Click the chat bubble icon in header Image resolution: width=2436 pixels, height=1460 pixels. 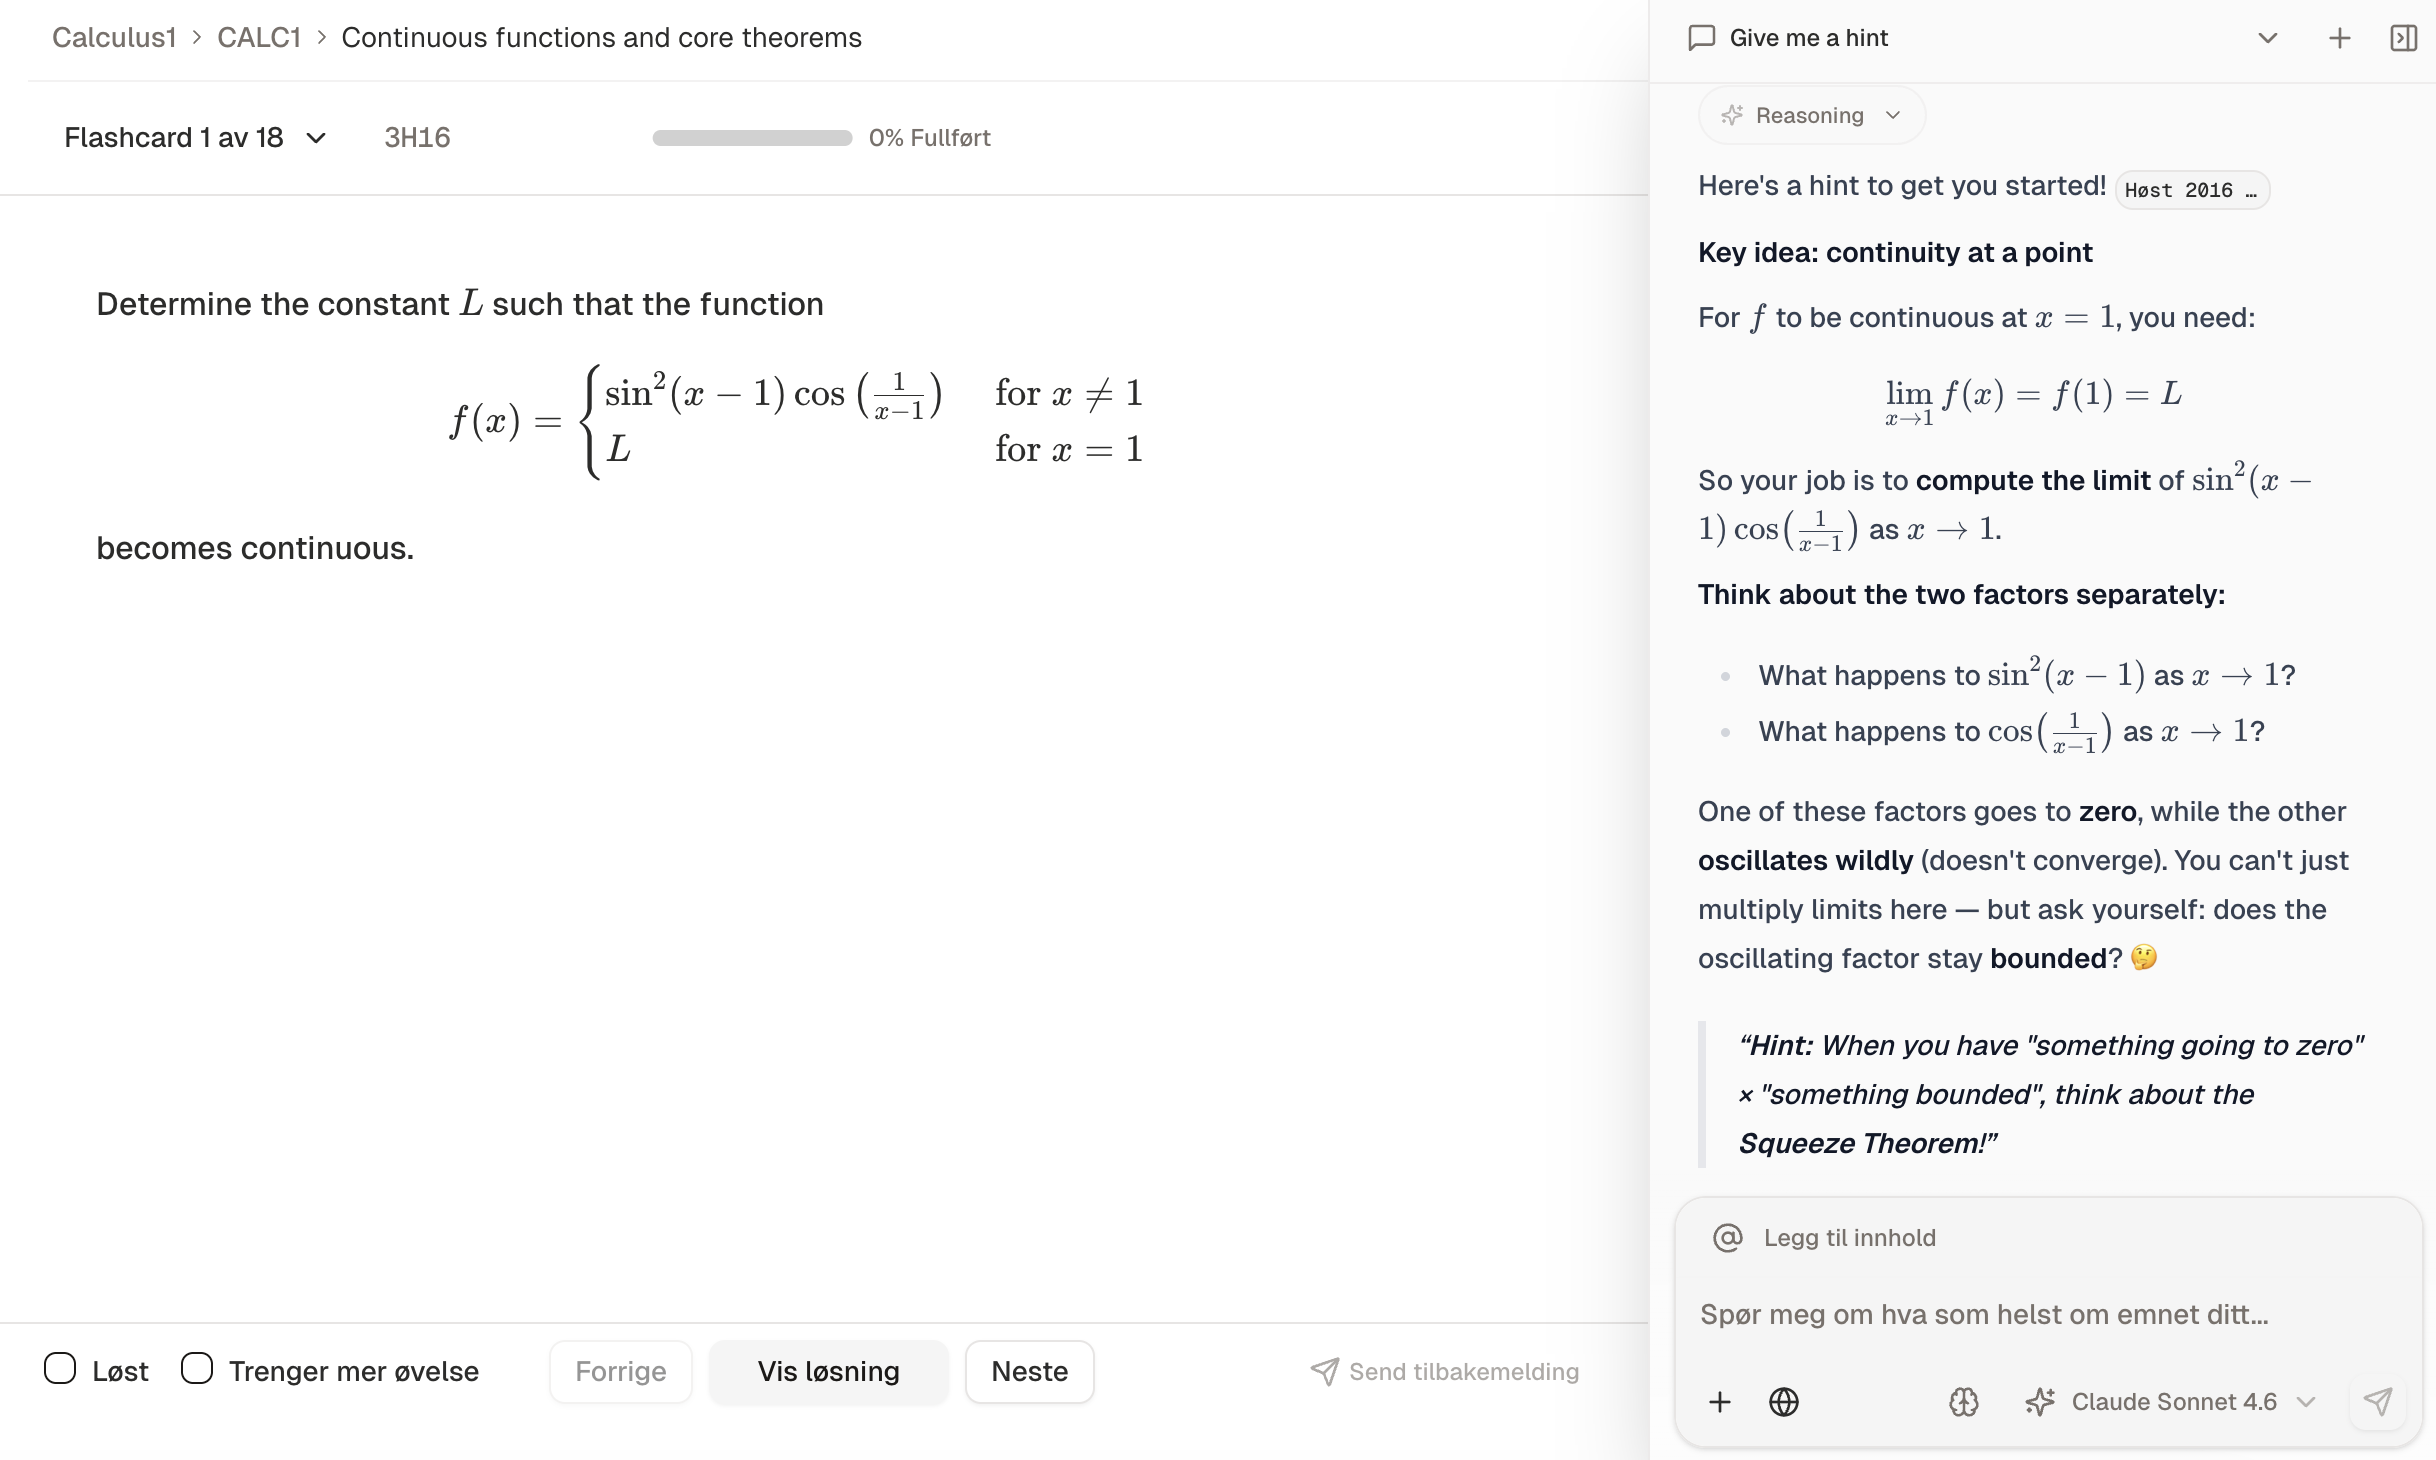(1701, 38)
